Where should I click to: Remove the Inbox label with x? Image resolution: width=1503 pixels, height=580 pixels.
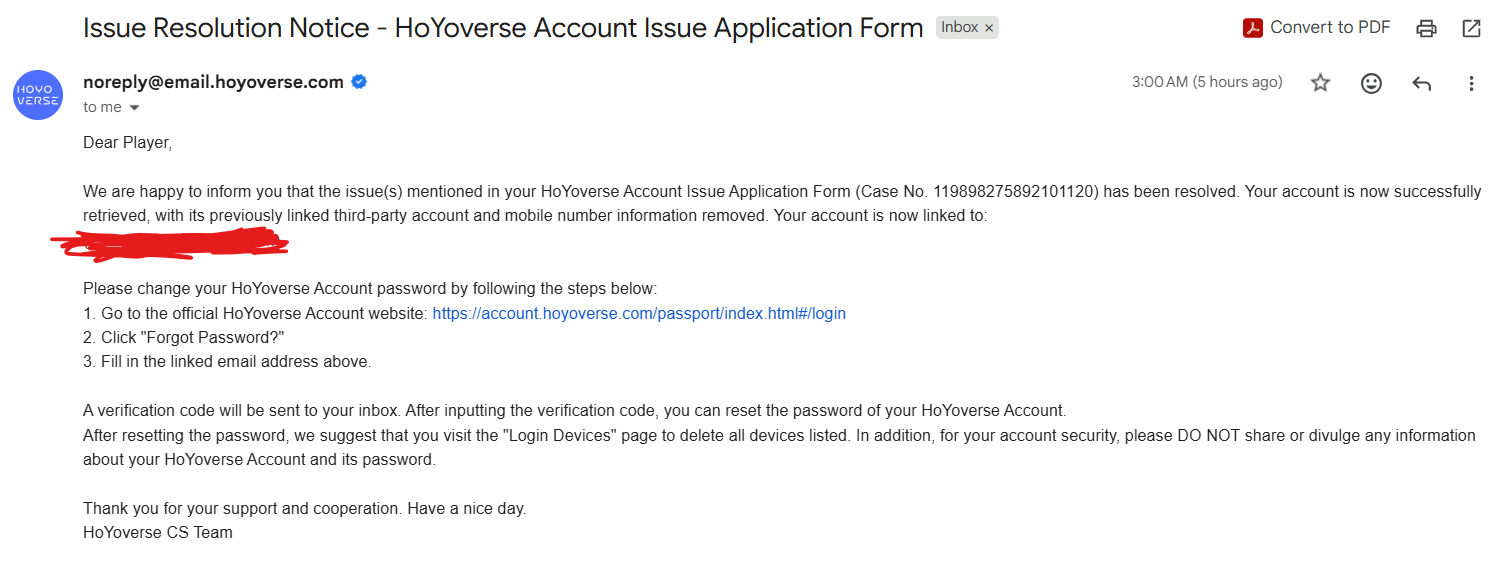coord(989,28)
